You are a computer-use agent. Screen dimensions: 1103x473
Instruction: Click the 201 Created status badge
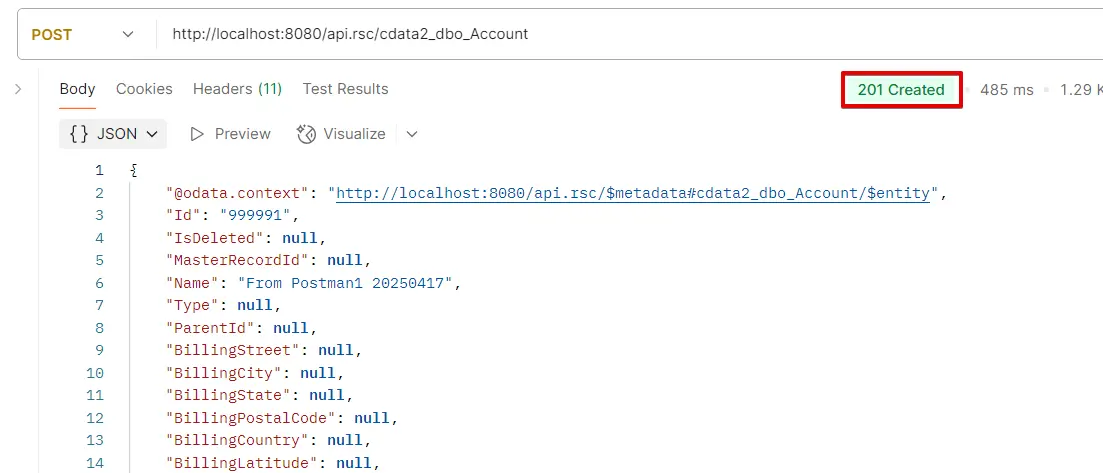pos(901,90)
